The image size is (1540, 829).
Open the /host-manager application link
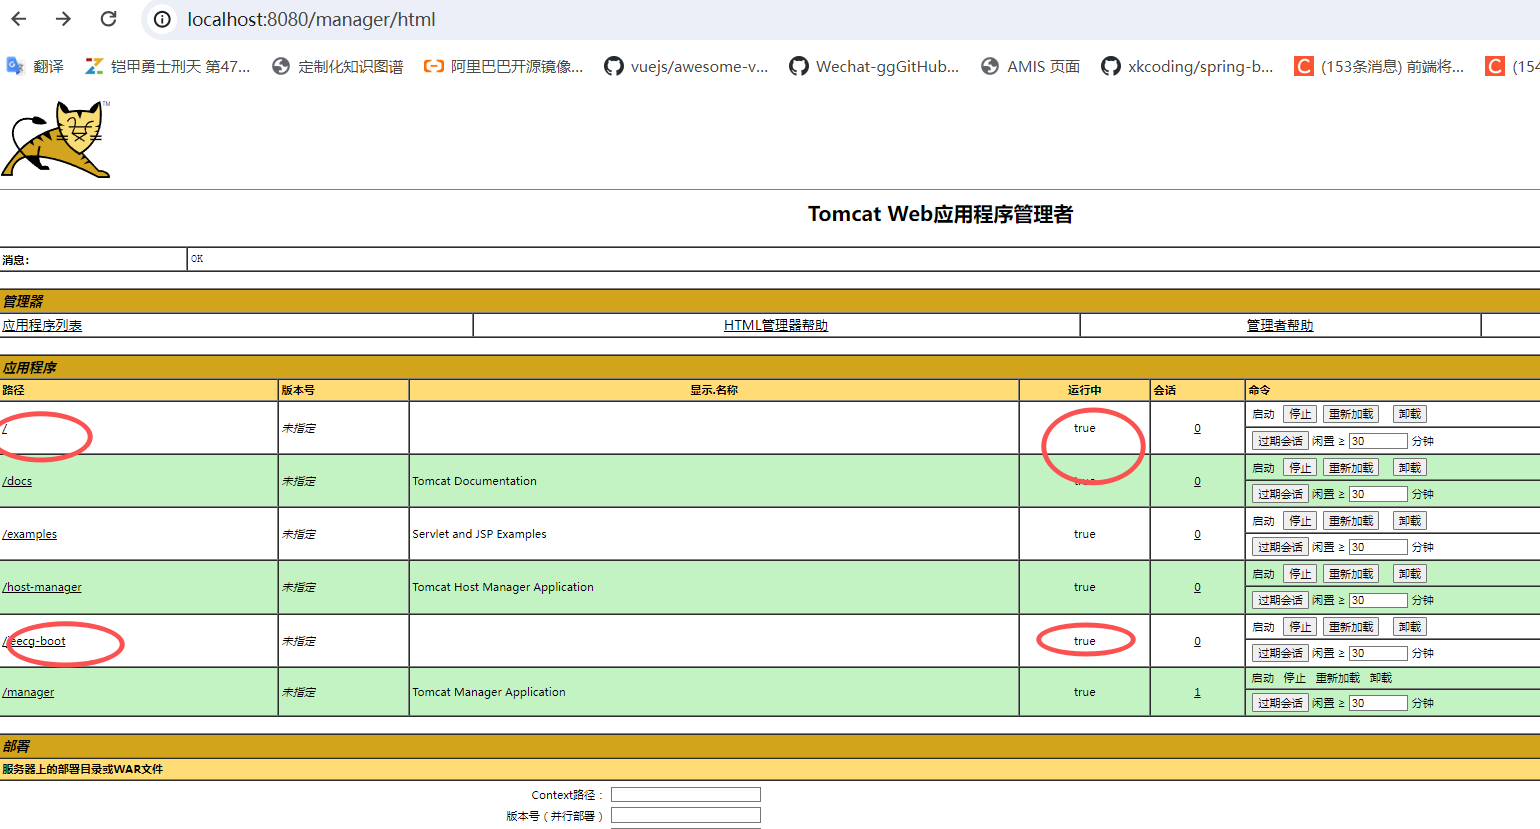[x=42, y=587]
